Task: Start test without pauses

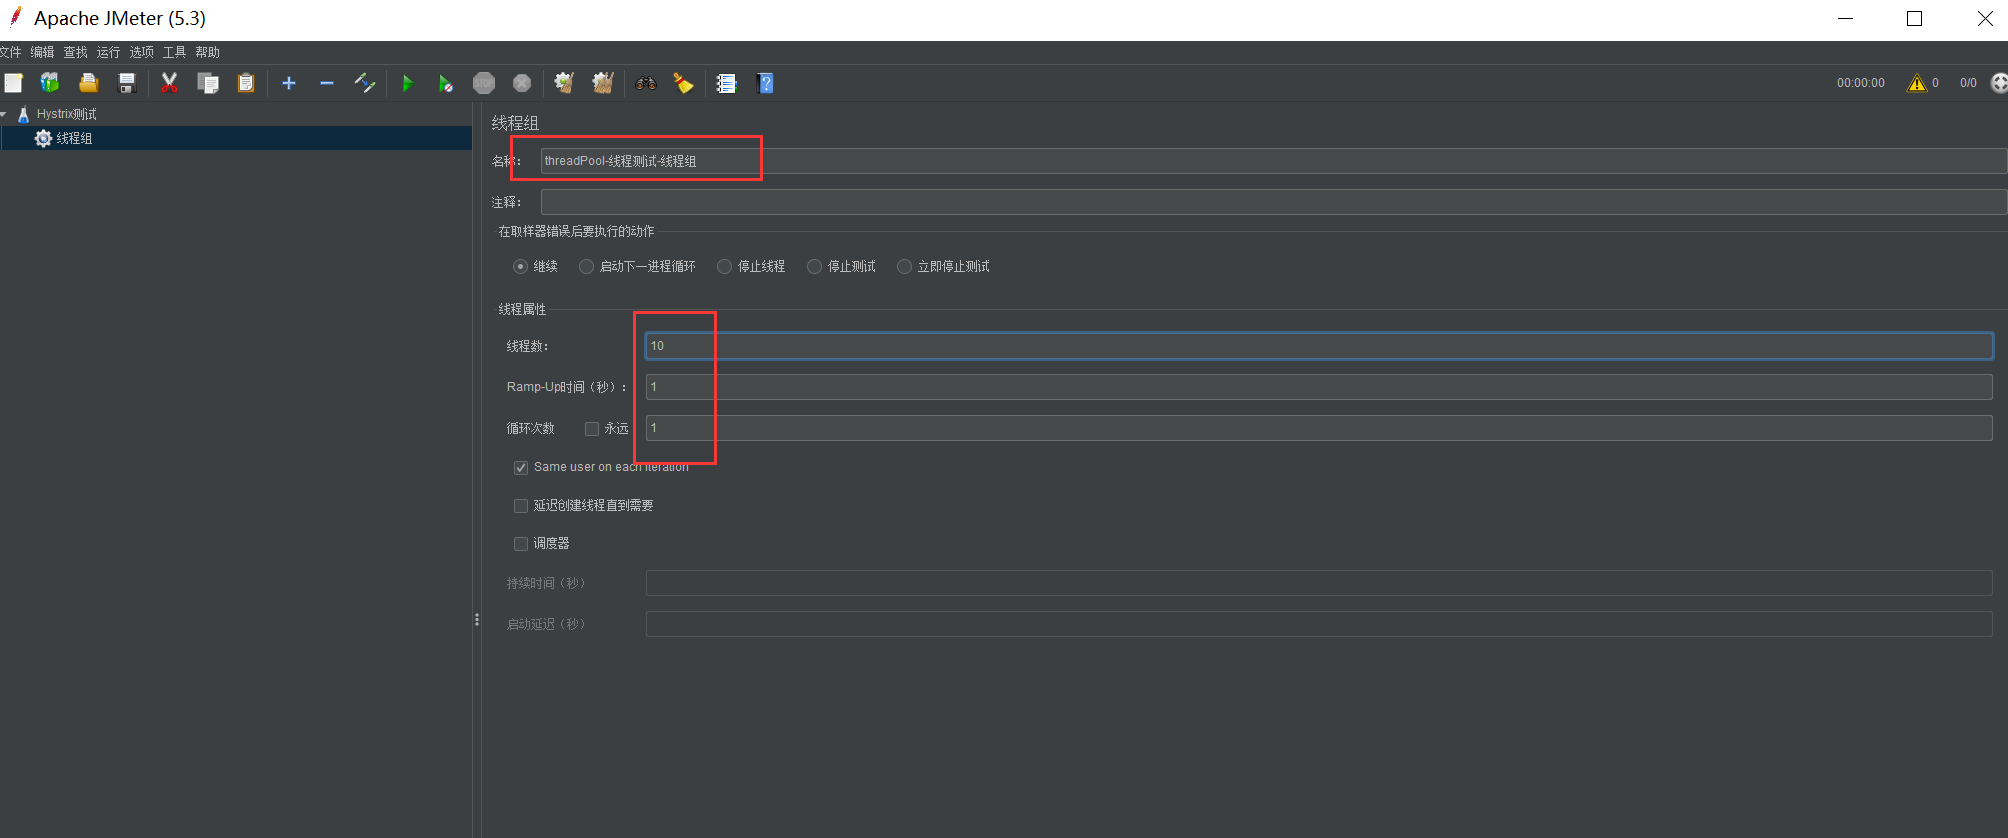Action: click(446, 83)
